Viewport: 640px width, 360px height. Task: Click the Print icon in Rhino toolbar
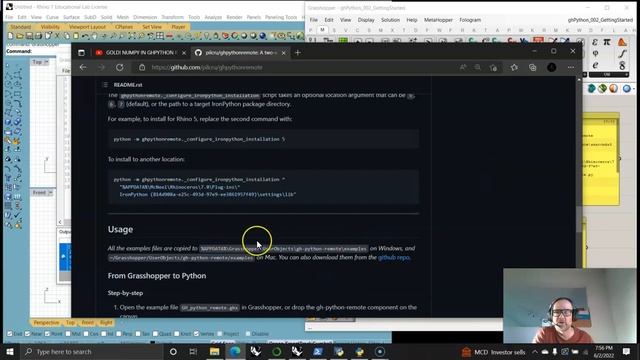coord(38,36)
